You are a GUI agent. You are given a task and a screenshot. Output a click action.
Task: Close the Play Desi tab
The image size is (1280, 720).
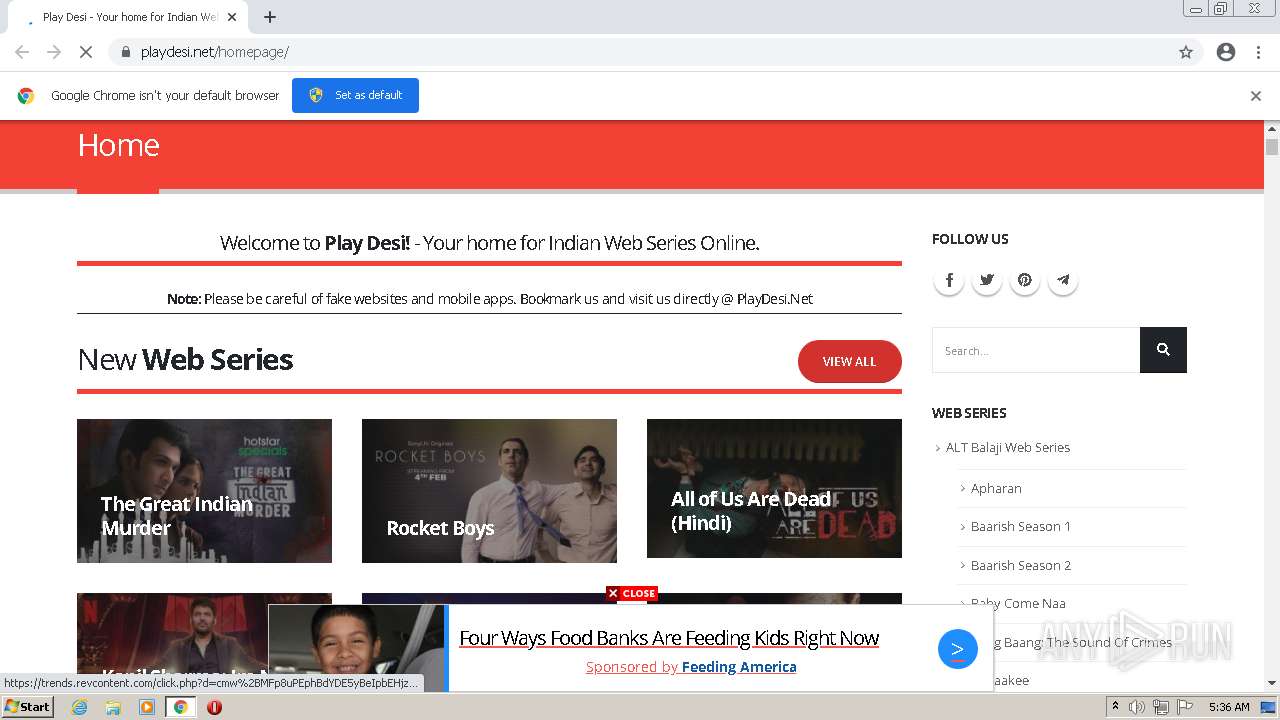click(x=232, y=17)
